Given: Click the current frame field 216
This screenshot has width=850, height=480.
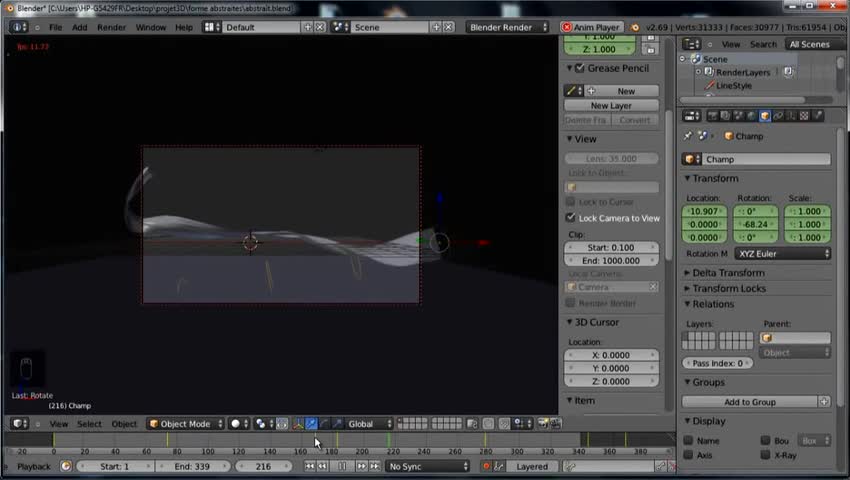Looking at the screenshot, I should click(263, 466).
